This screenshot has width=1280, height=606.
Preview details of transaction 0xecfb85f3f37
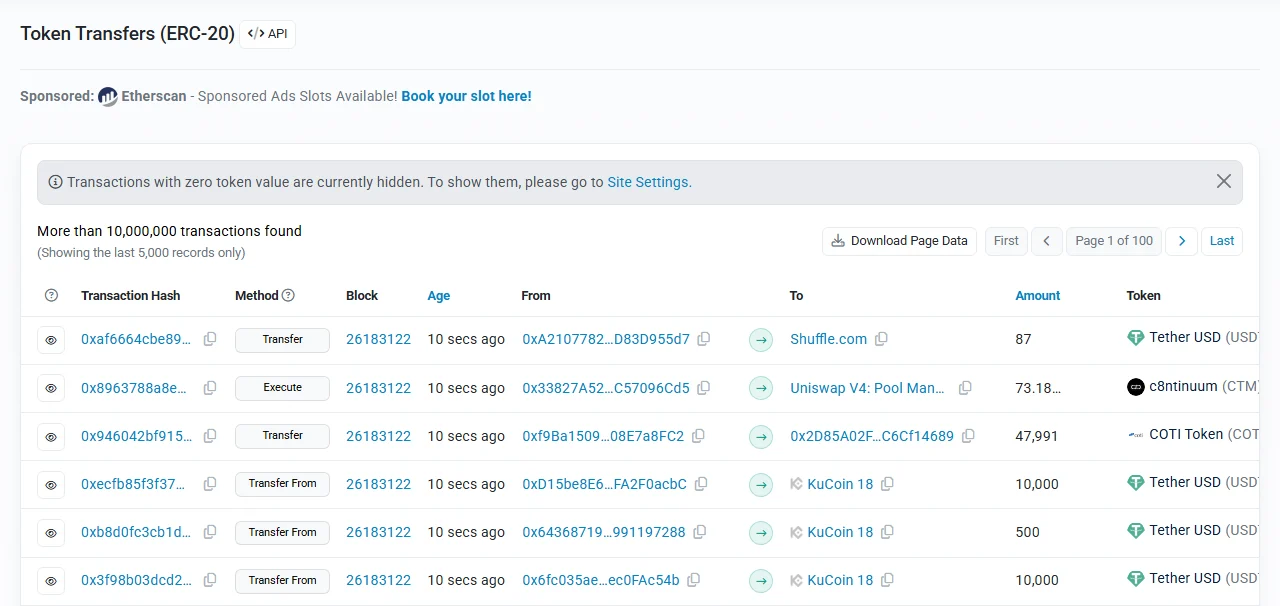pos(51,484)
